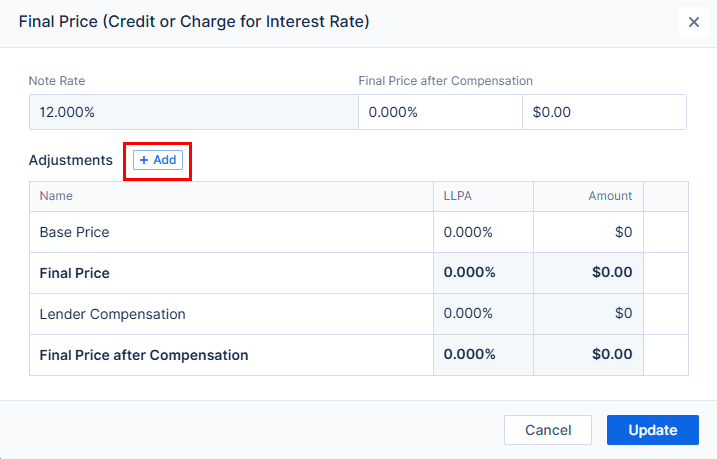Edit the Lender Compensation LLPA cell
717x459 pixels.
click(482, 314)
